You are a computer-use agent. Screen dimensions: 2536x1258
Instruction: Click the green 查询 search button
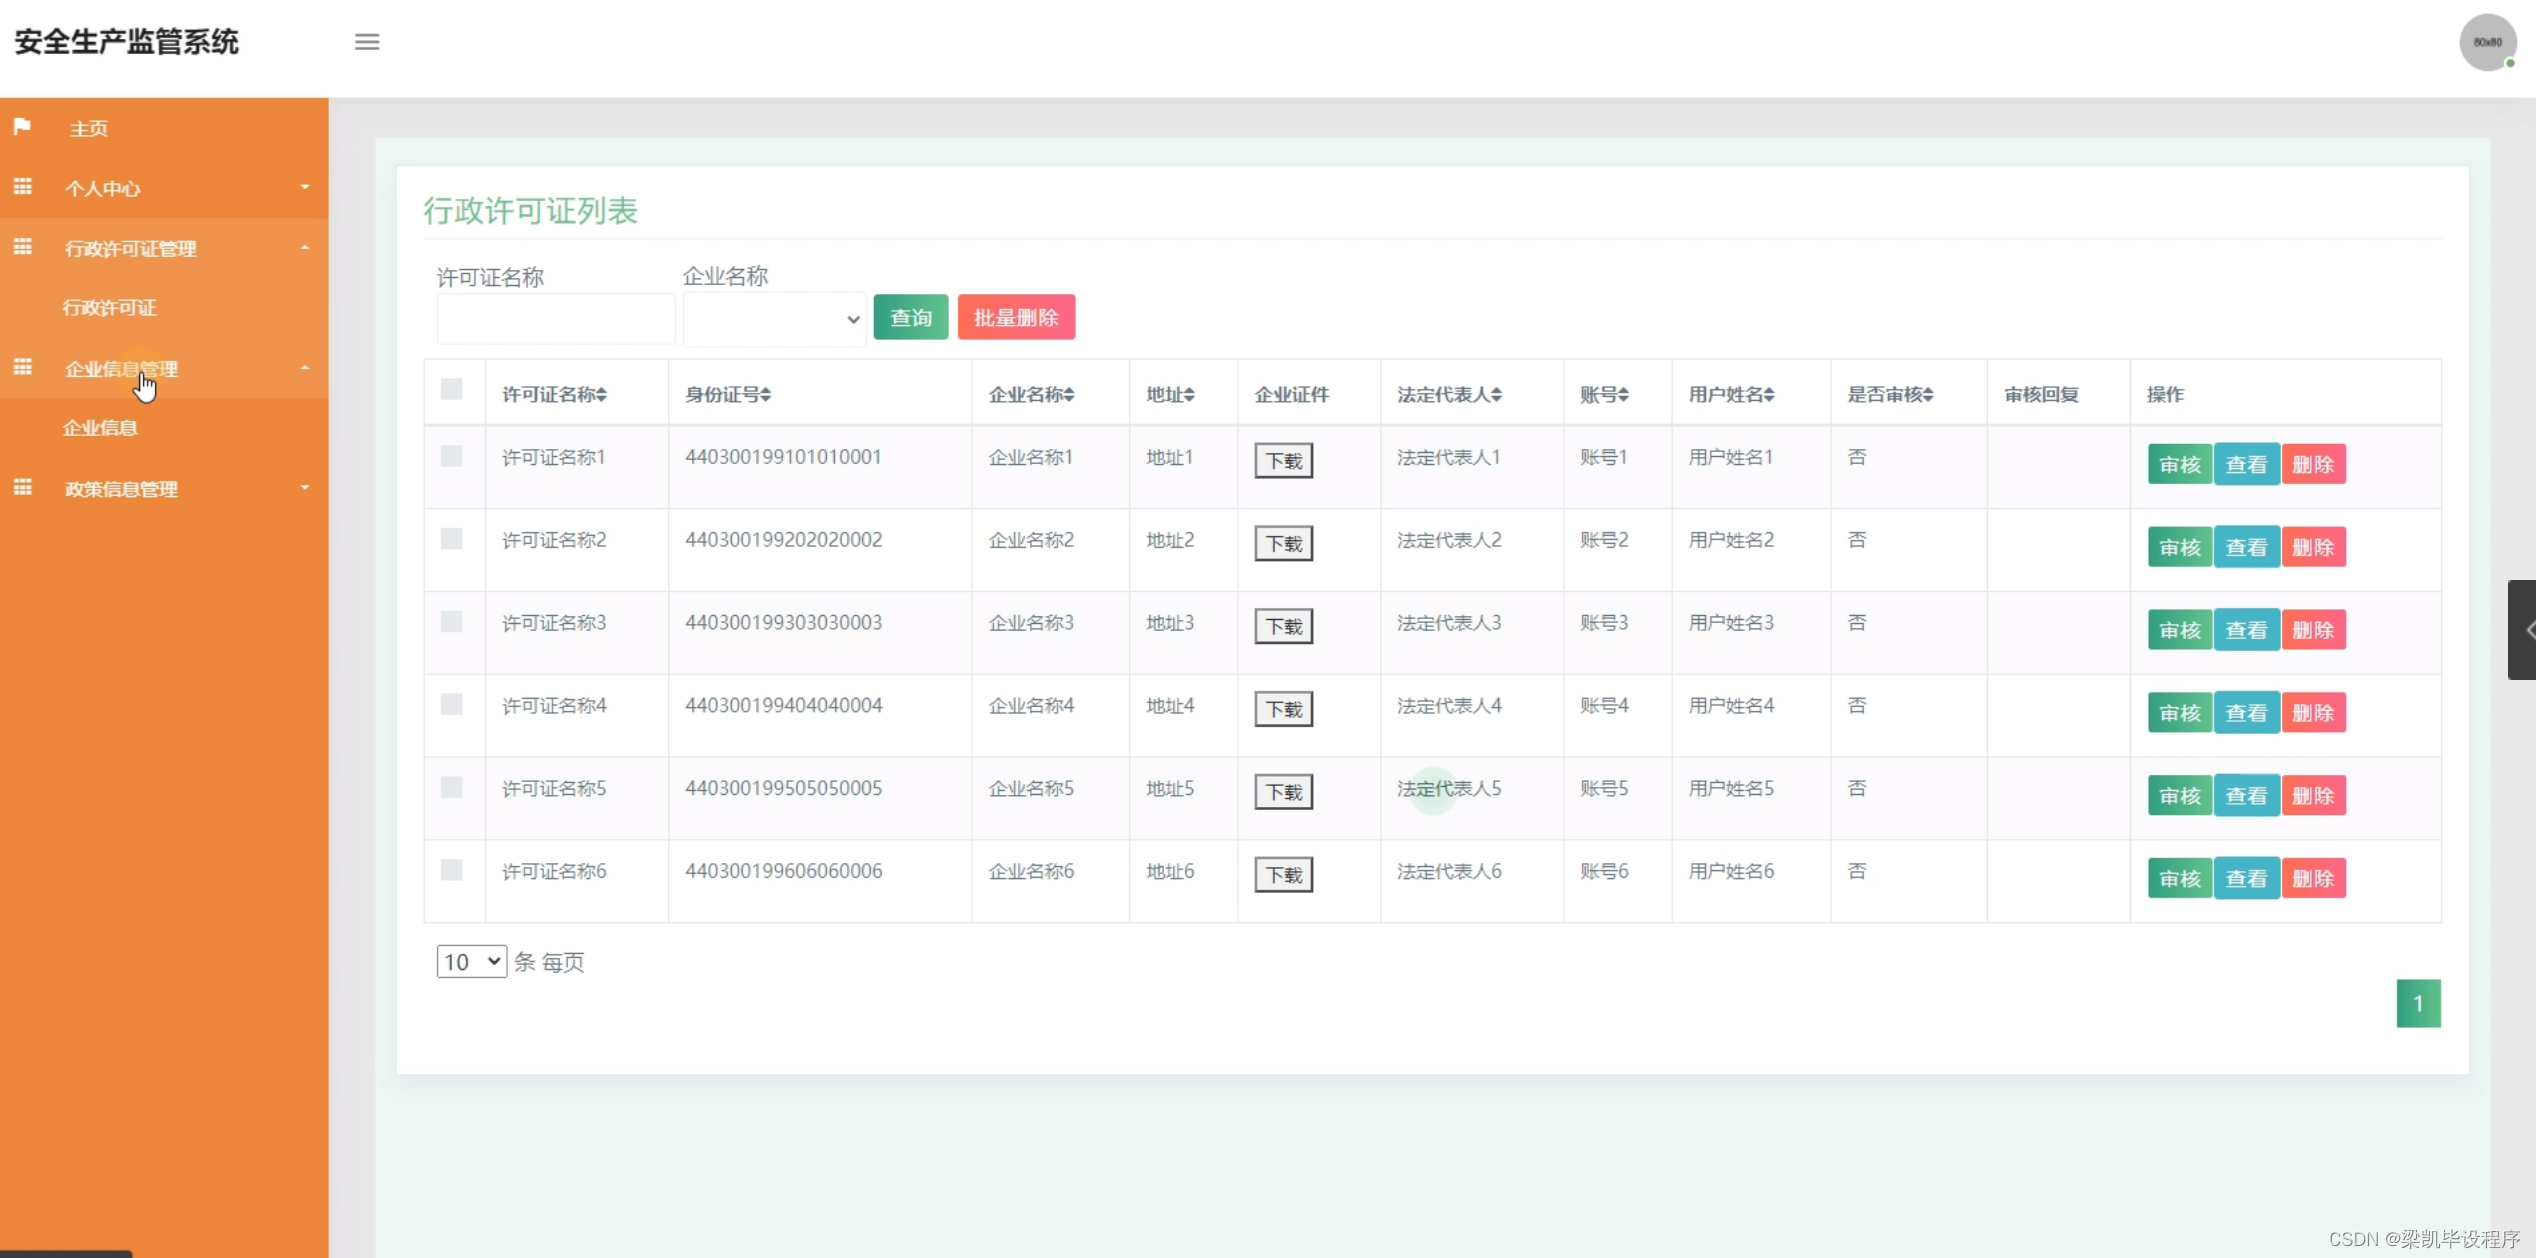tap(910, 318)
